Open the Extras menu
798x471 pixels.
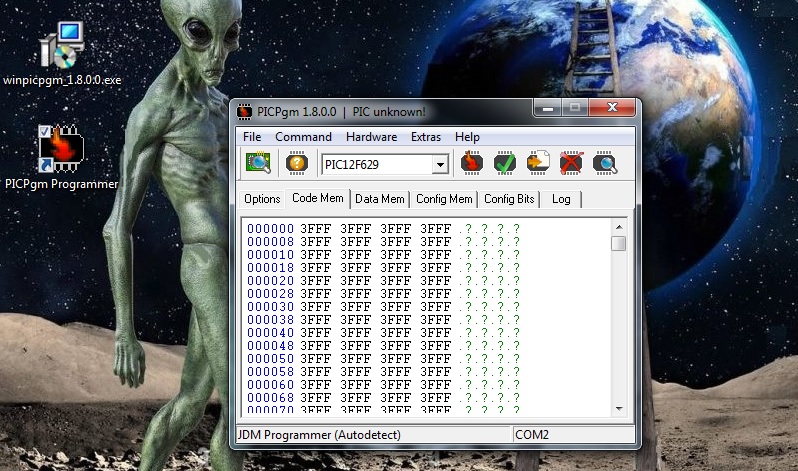click(425, 137)
